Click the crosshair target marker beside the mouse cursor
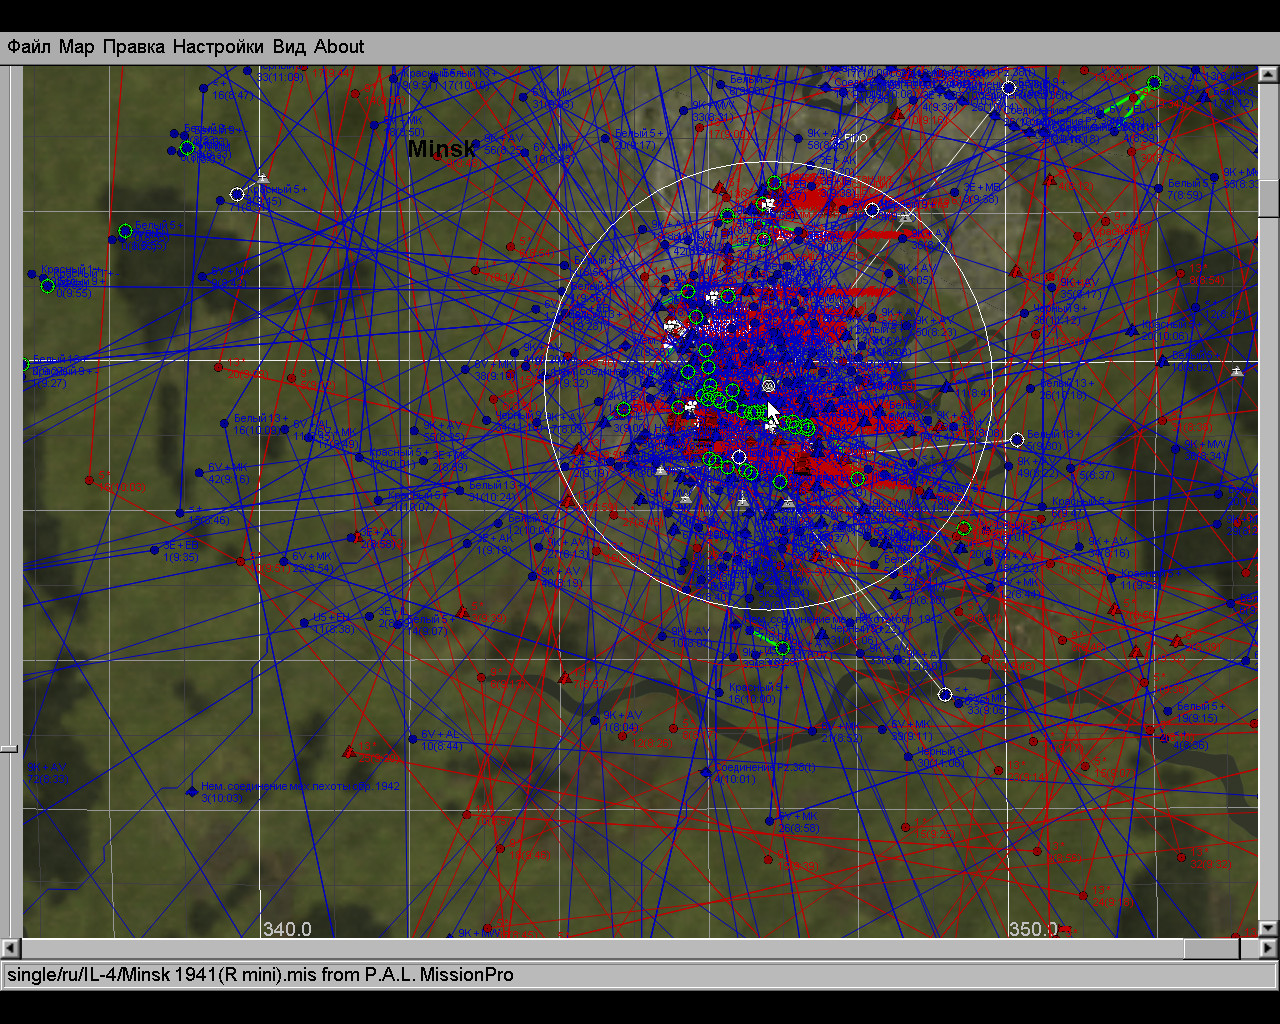 (x=768, y=386)
